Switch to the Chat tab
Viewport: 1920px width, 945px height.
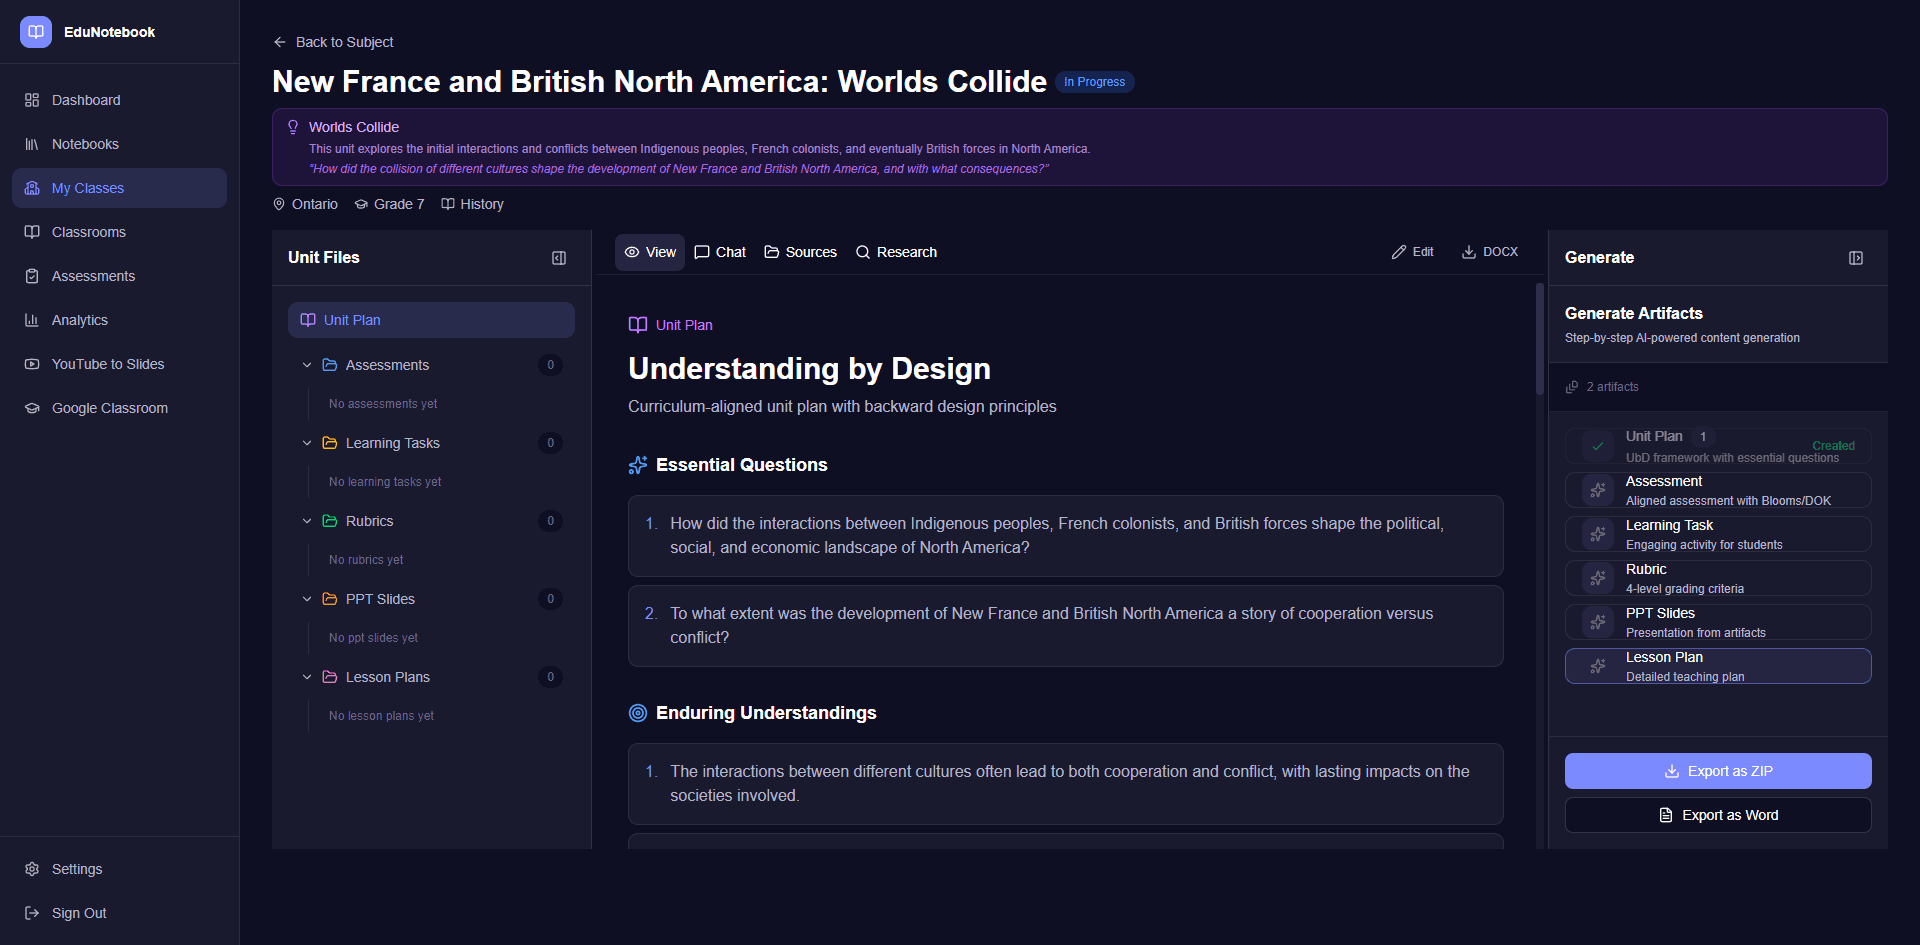pos(719,251)
